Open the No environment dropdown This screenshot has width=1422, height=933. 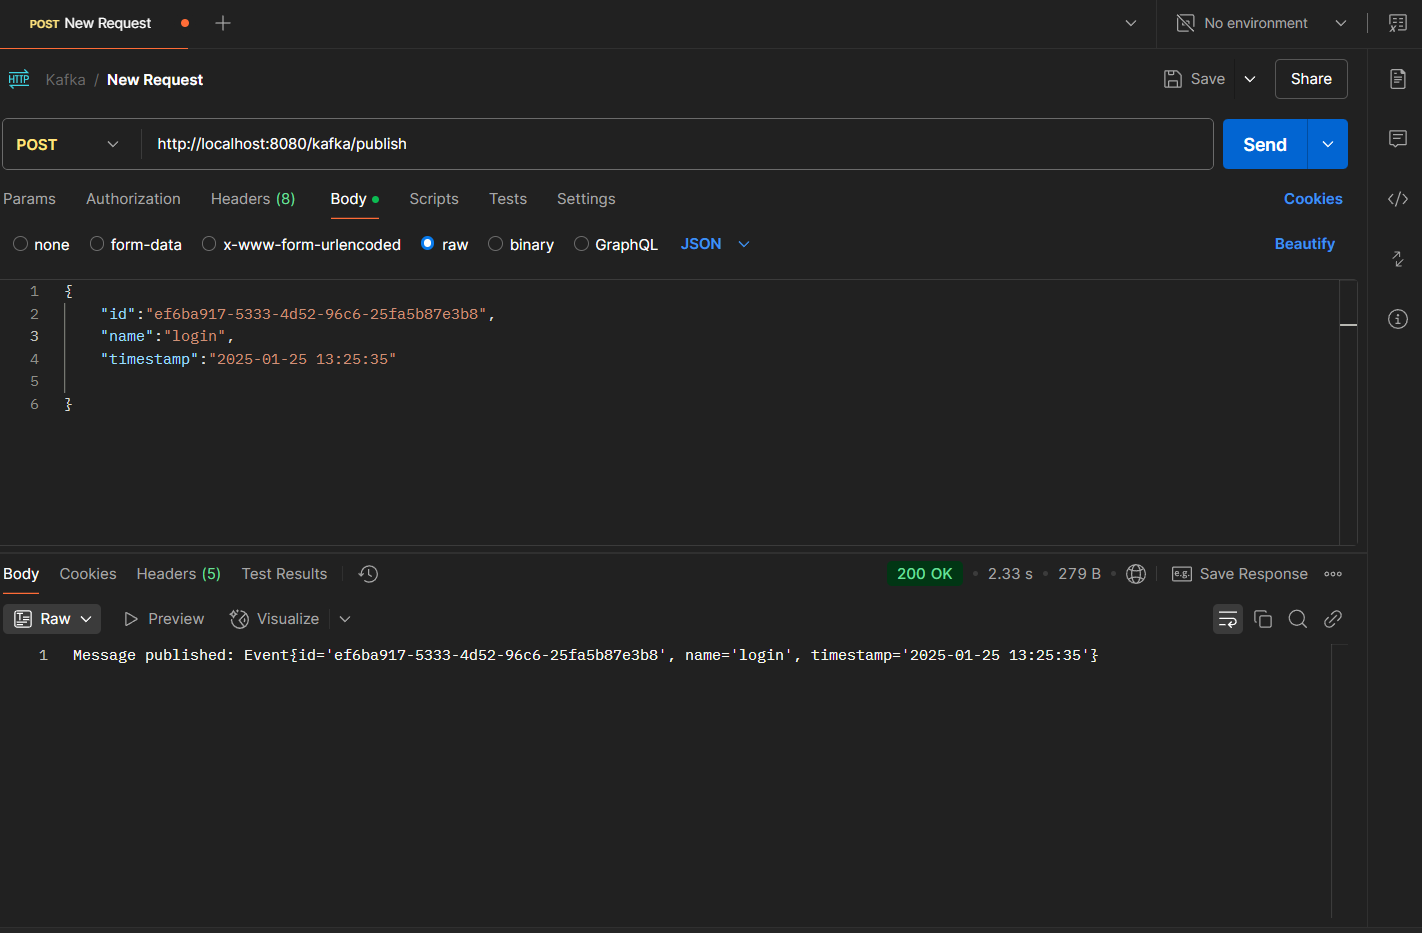pyautogui.click(x=1262, y=23)
